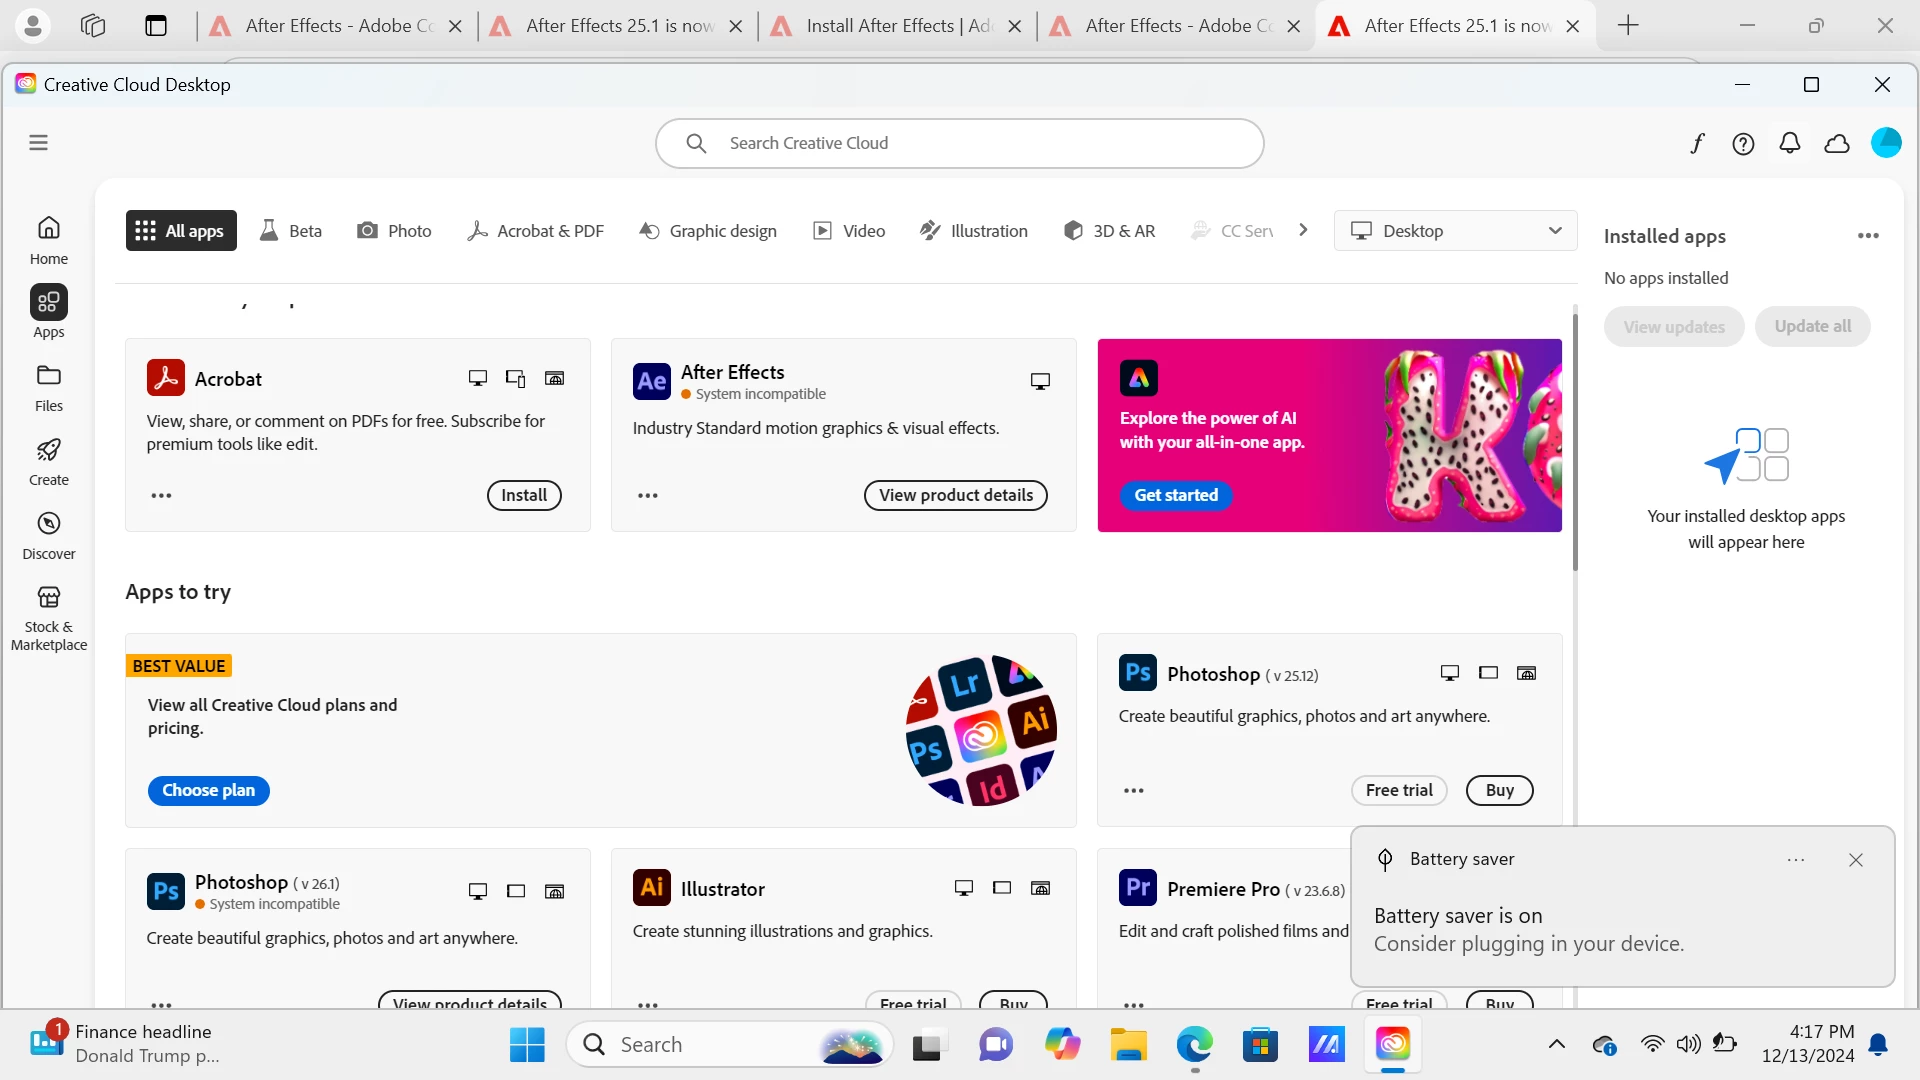Open Fonts via the f icon
Image resolution: width=1920 pixels, height=1080 pixels.
pos(1697,144)
